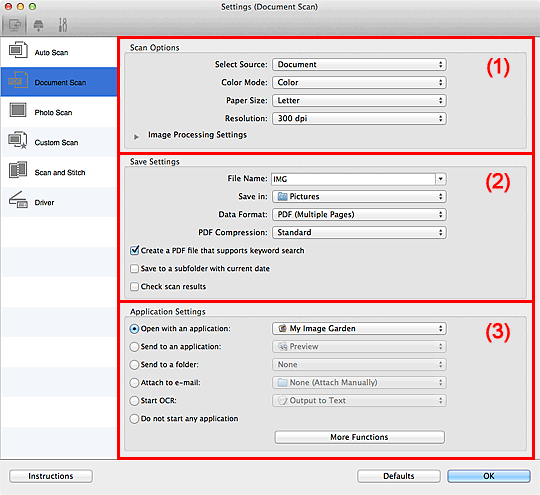Select the Document Scan PDF icon
The image size is (540, 495).
click(x=18, y=80)
